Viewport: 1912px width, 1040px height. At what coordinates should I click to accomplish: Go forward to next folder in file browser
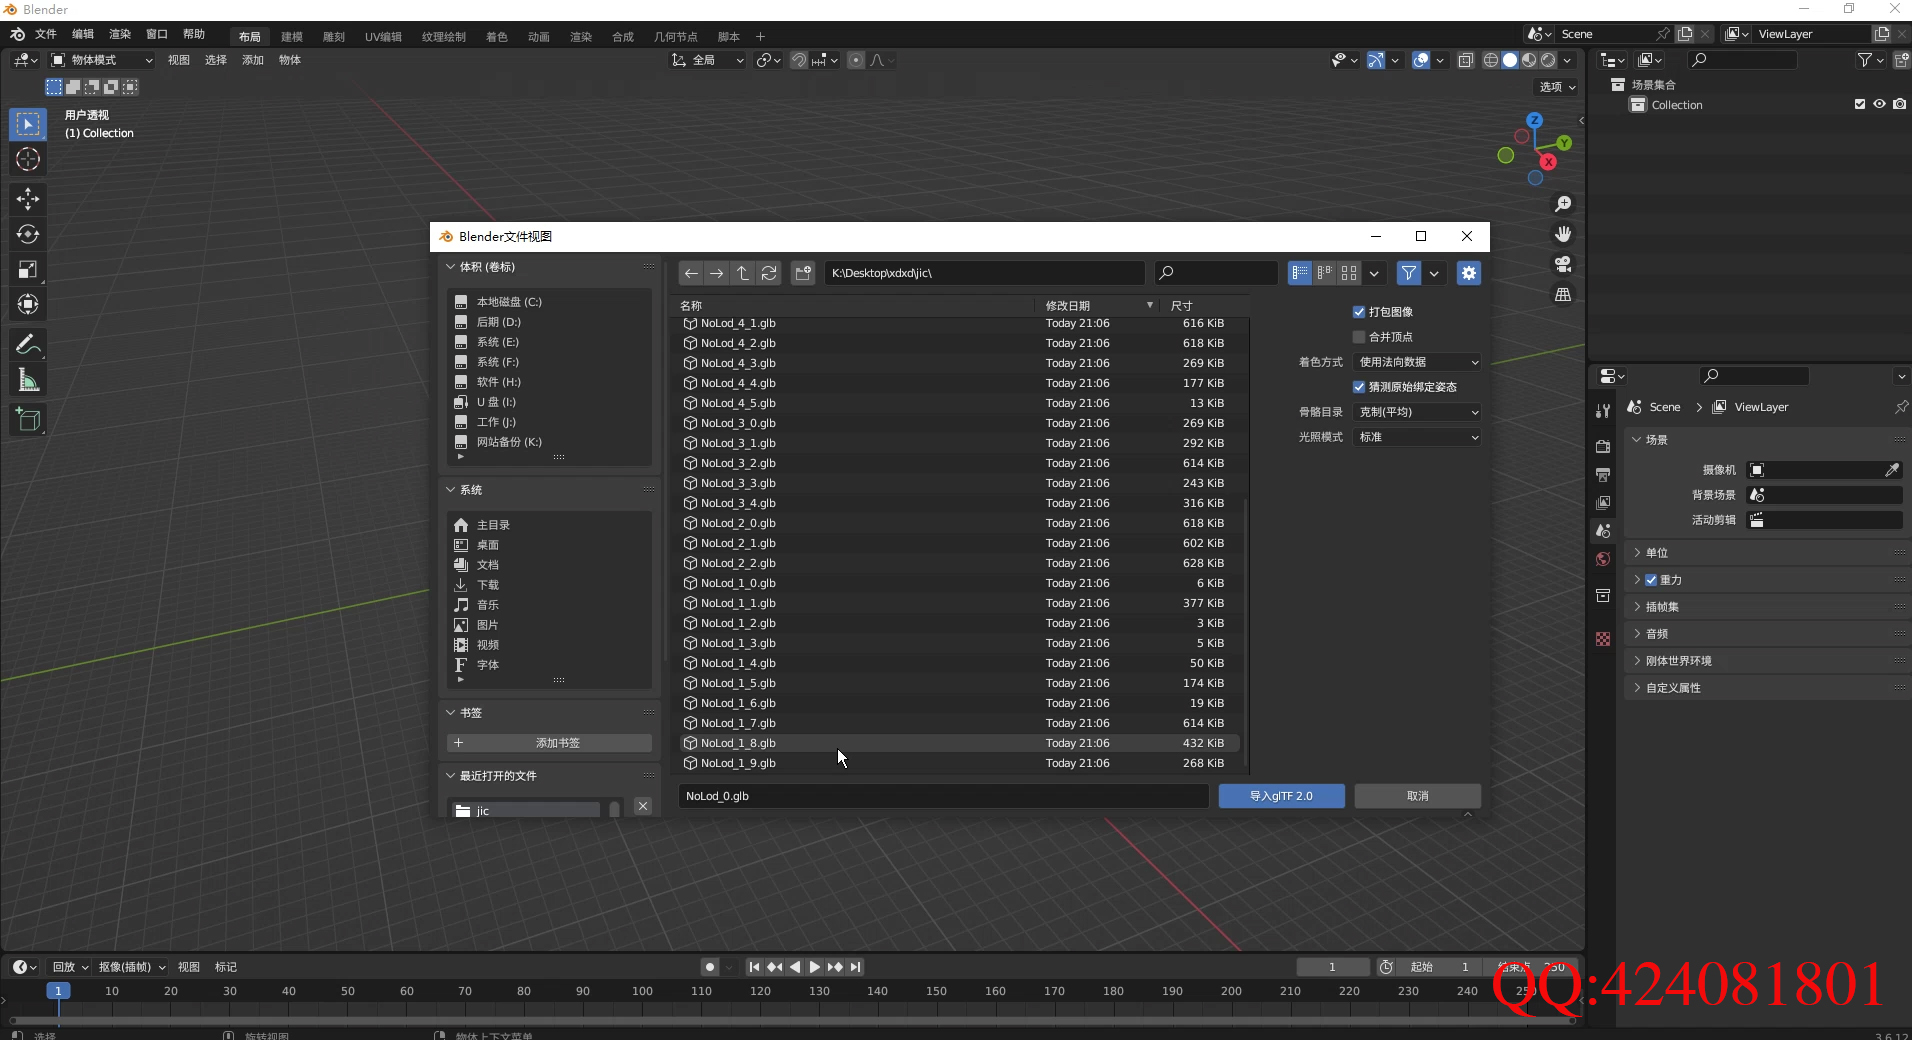point(717,273)
